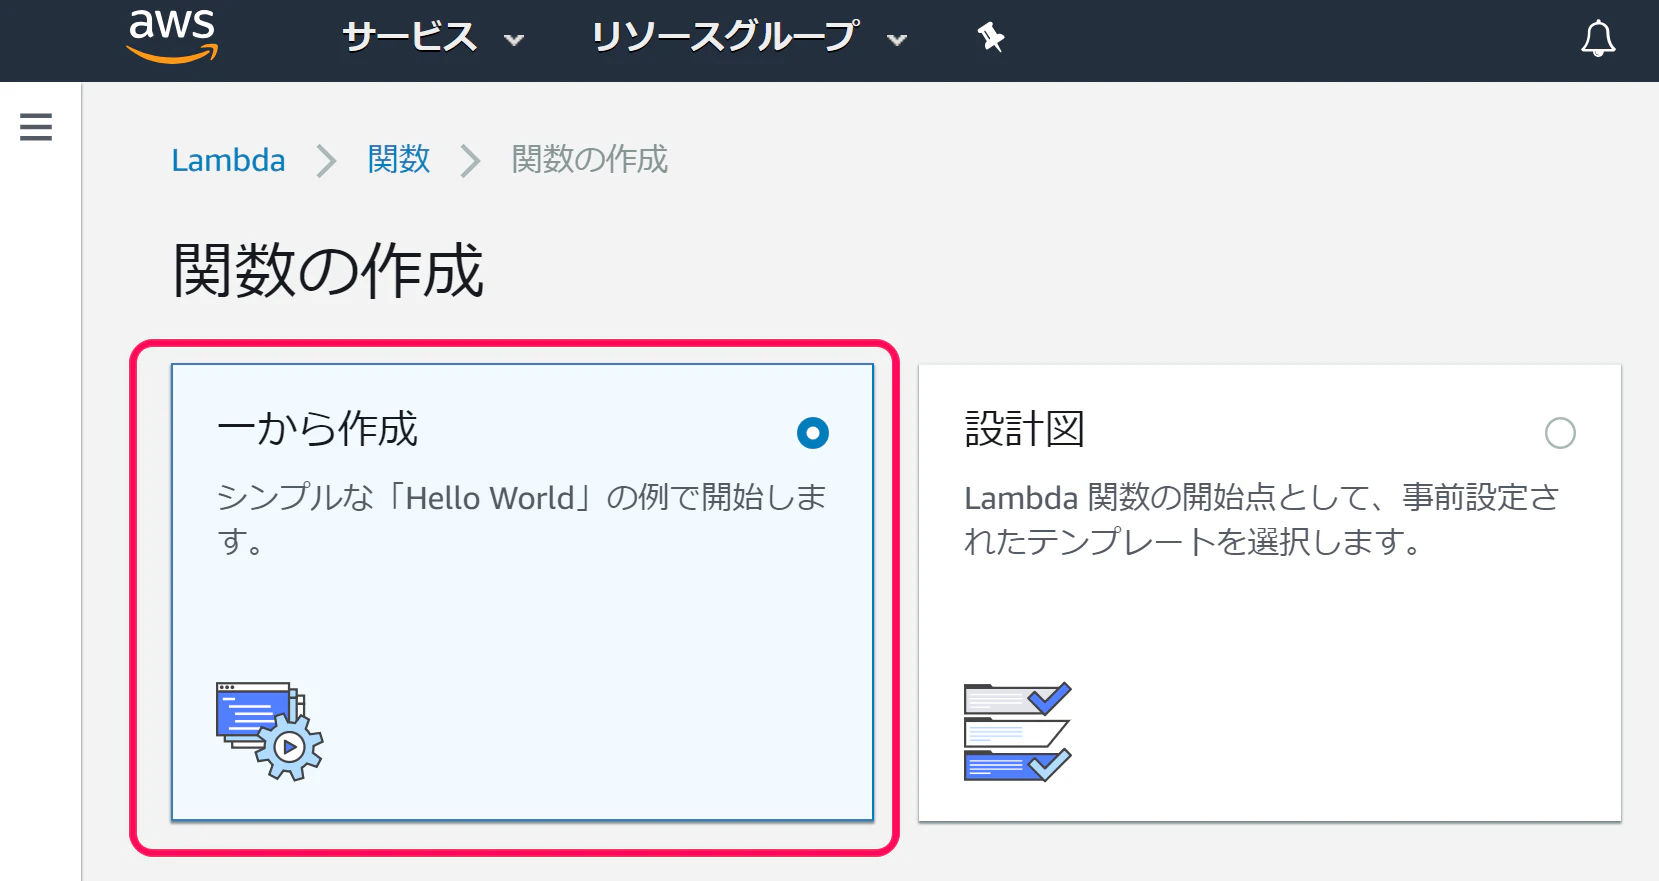
Task: Click the 設計図 card title
Action: pos(1025,429)
